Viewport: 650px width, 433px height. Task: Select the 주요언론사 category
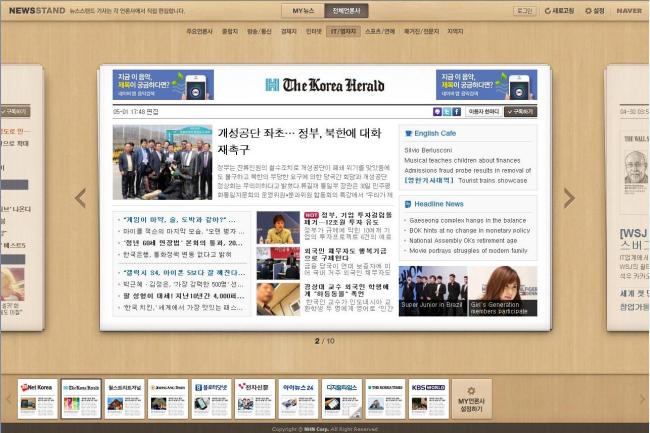[199, 31]
